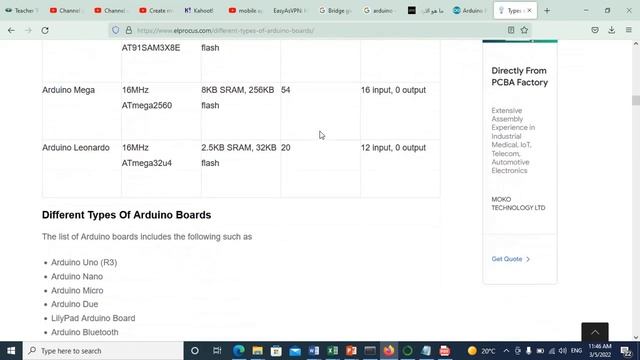The width and height of the screenshot is (640, 360).
Task: Open the Task View button
Action: pyautogui.click(x=217, y=351)
